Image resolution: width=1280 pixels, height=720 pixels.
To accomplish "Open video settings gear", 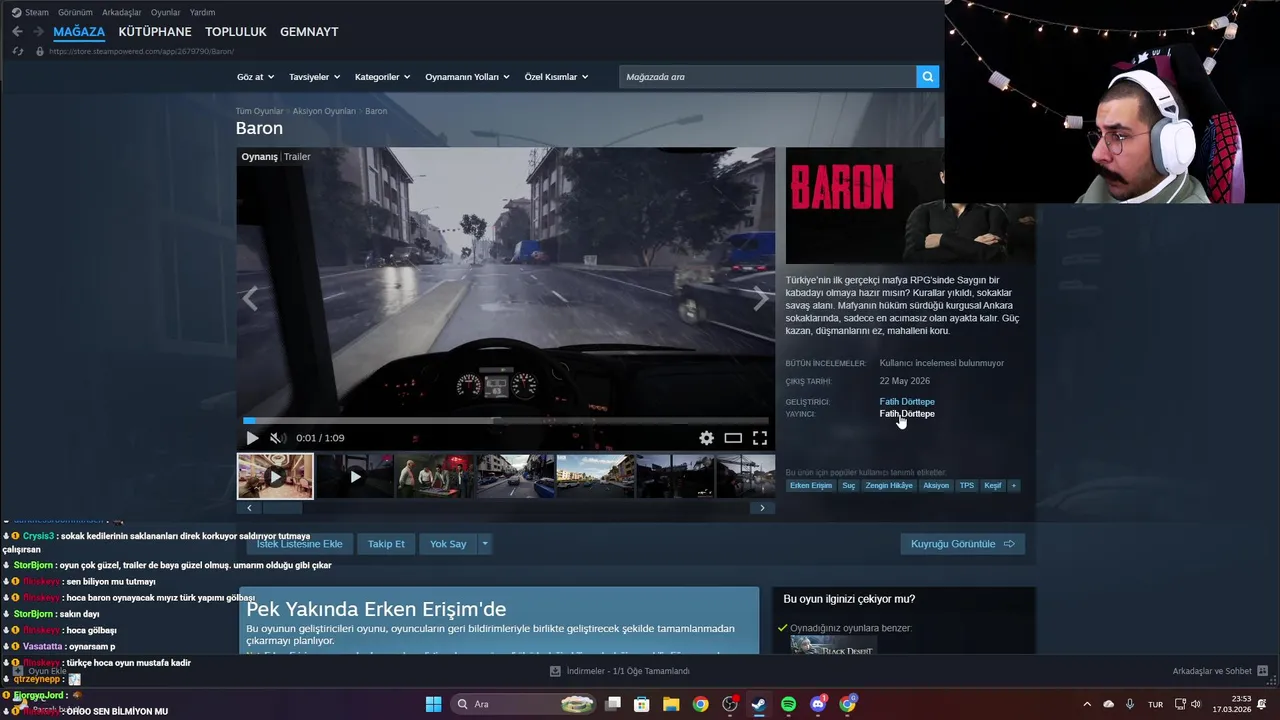I will click(x=706, y=438).
